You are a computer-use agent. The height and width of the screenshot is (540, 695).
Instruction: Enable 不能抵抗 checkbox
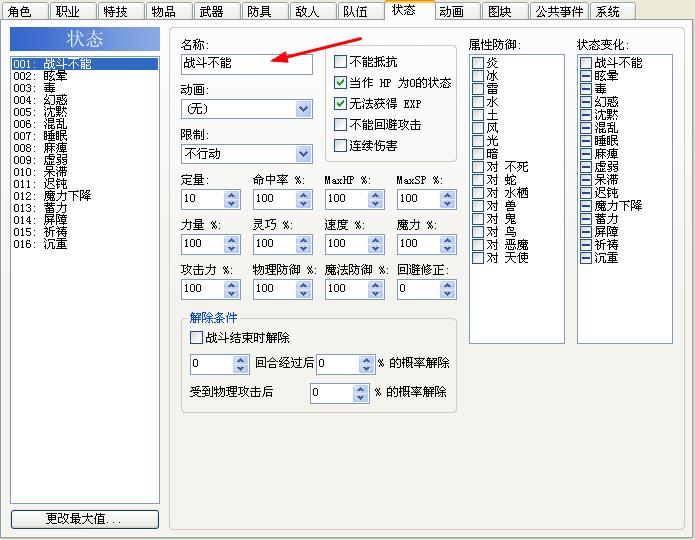click(340, 61)
